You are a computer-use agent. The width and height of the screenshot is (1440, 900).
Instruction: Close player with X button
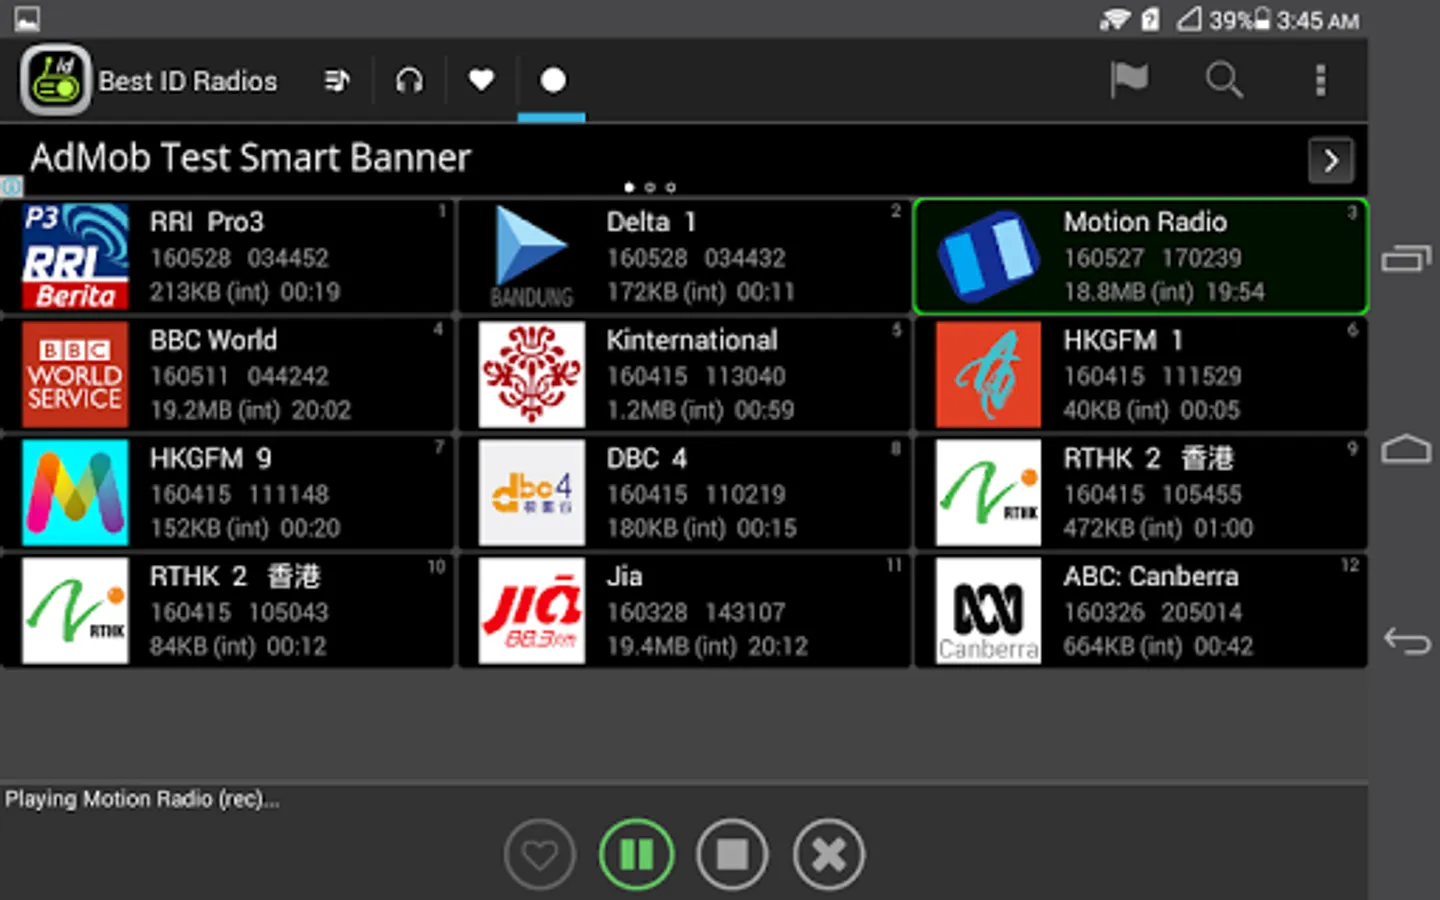point(828,855)
